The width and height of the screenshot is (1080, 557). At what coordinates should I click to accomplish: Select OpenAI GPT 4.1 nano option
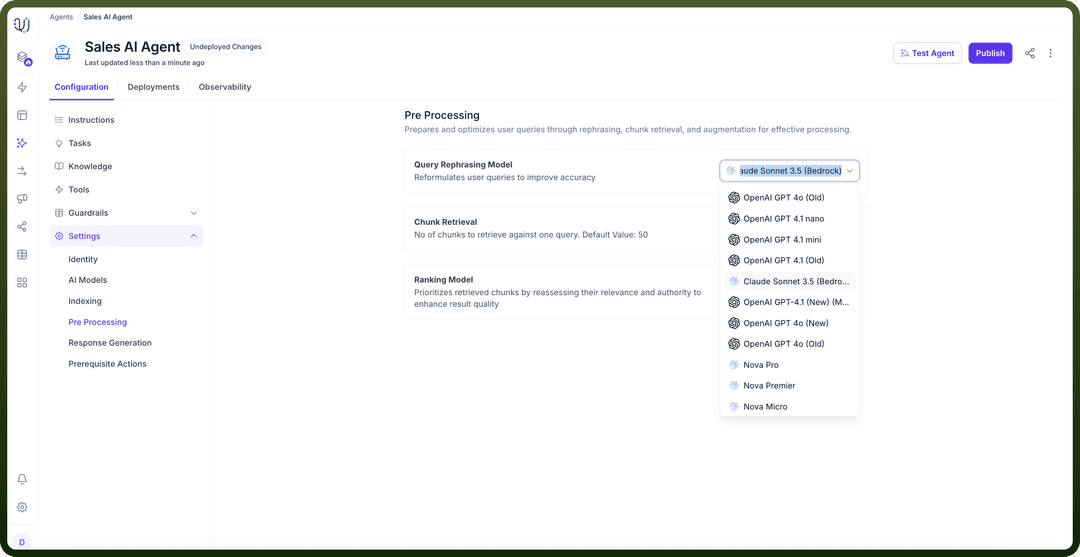(789, 219)
